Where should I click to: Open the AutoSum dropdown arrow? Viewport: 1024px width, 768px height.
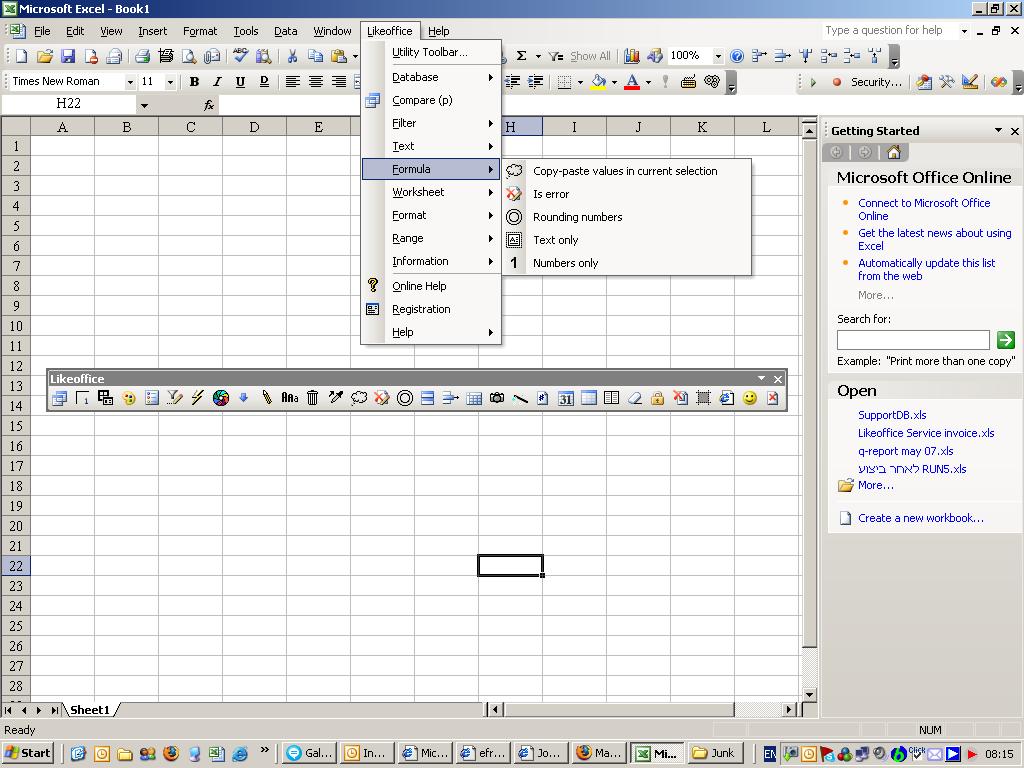[538, 57]
